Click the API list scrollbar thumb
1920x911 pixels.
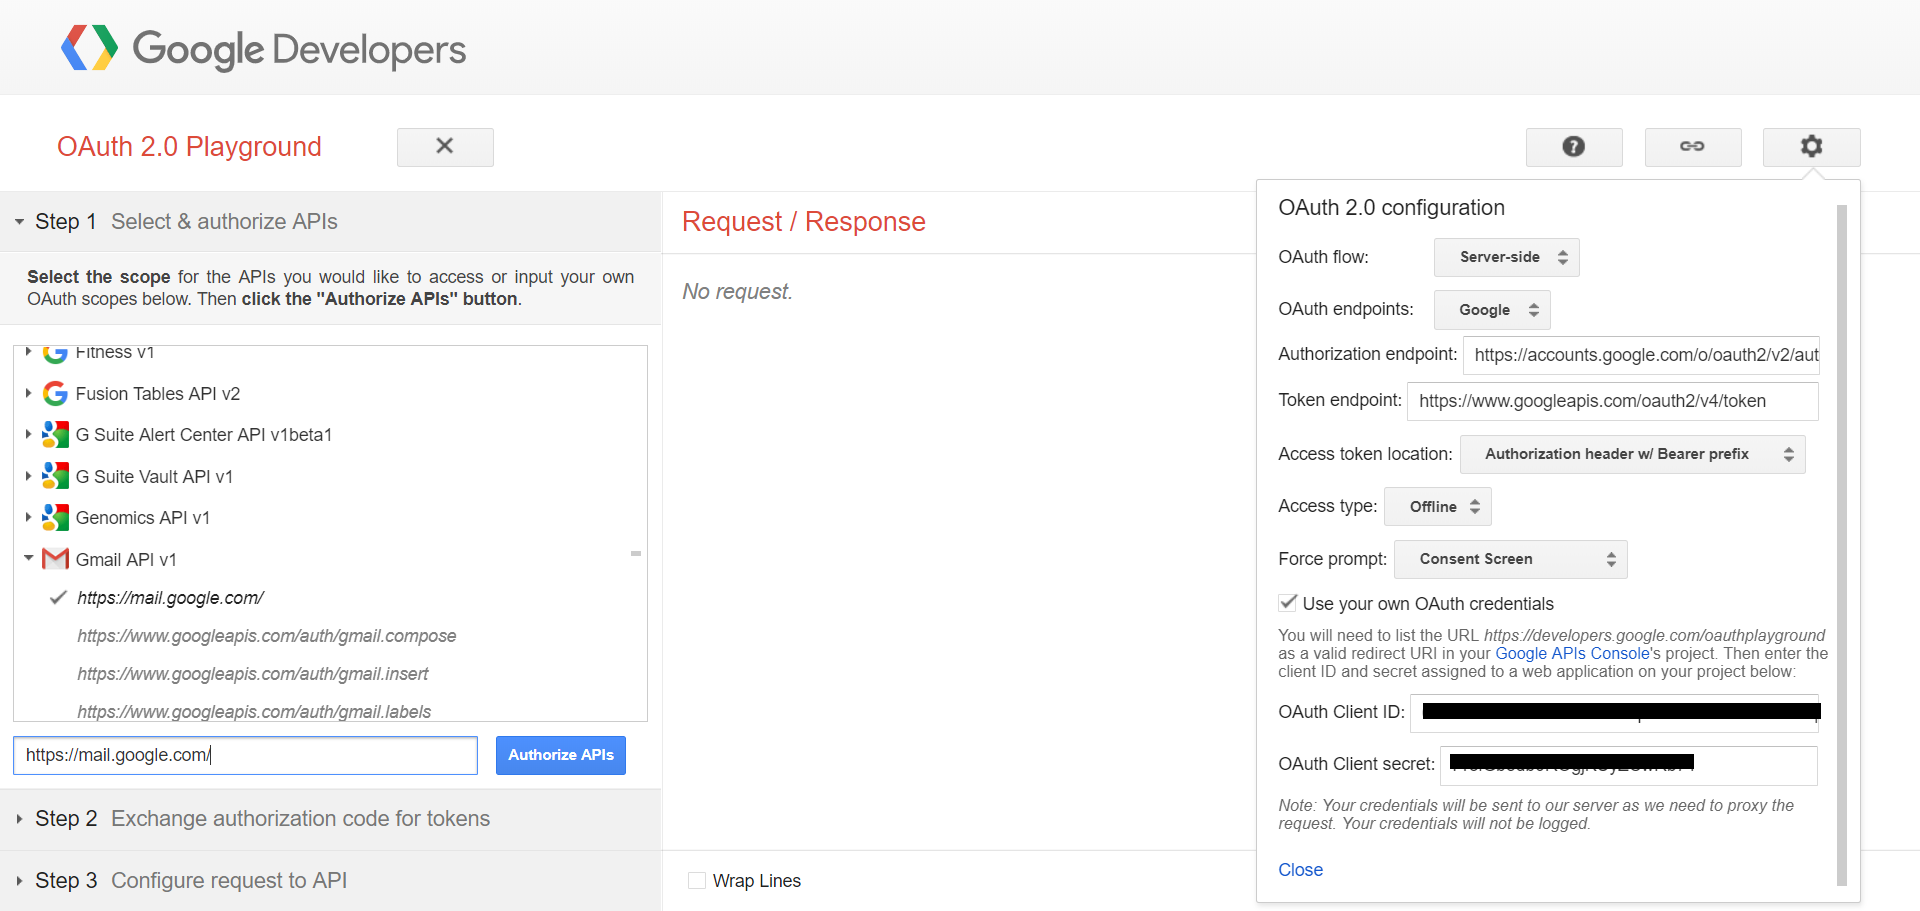pyautogui.click(x=635, y=553)
